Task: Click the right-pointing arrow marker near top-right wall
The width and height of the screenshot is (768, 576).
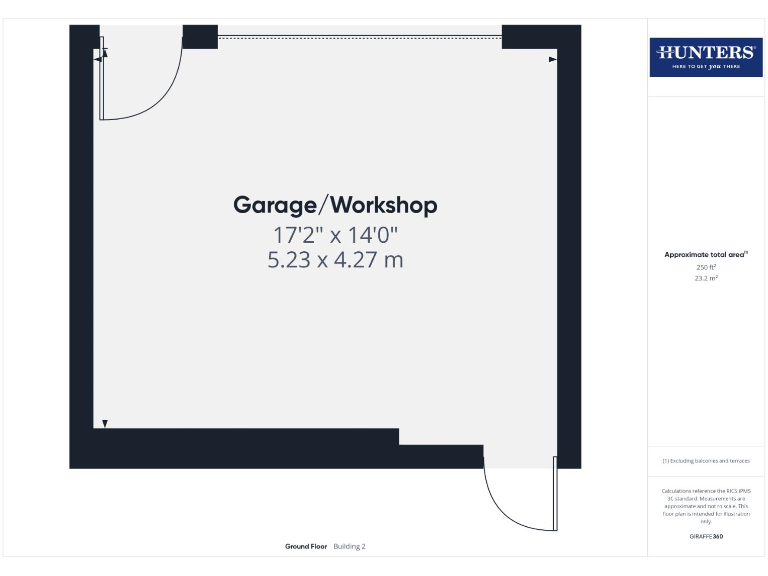Action: 552,60
